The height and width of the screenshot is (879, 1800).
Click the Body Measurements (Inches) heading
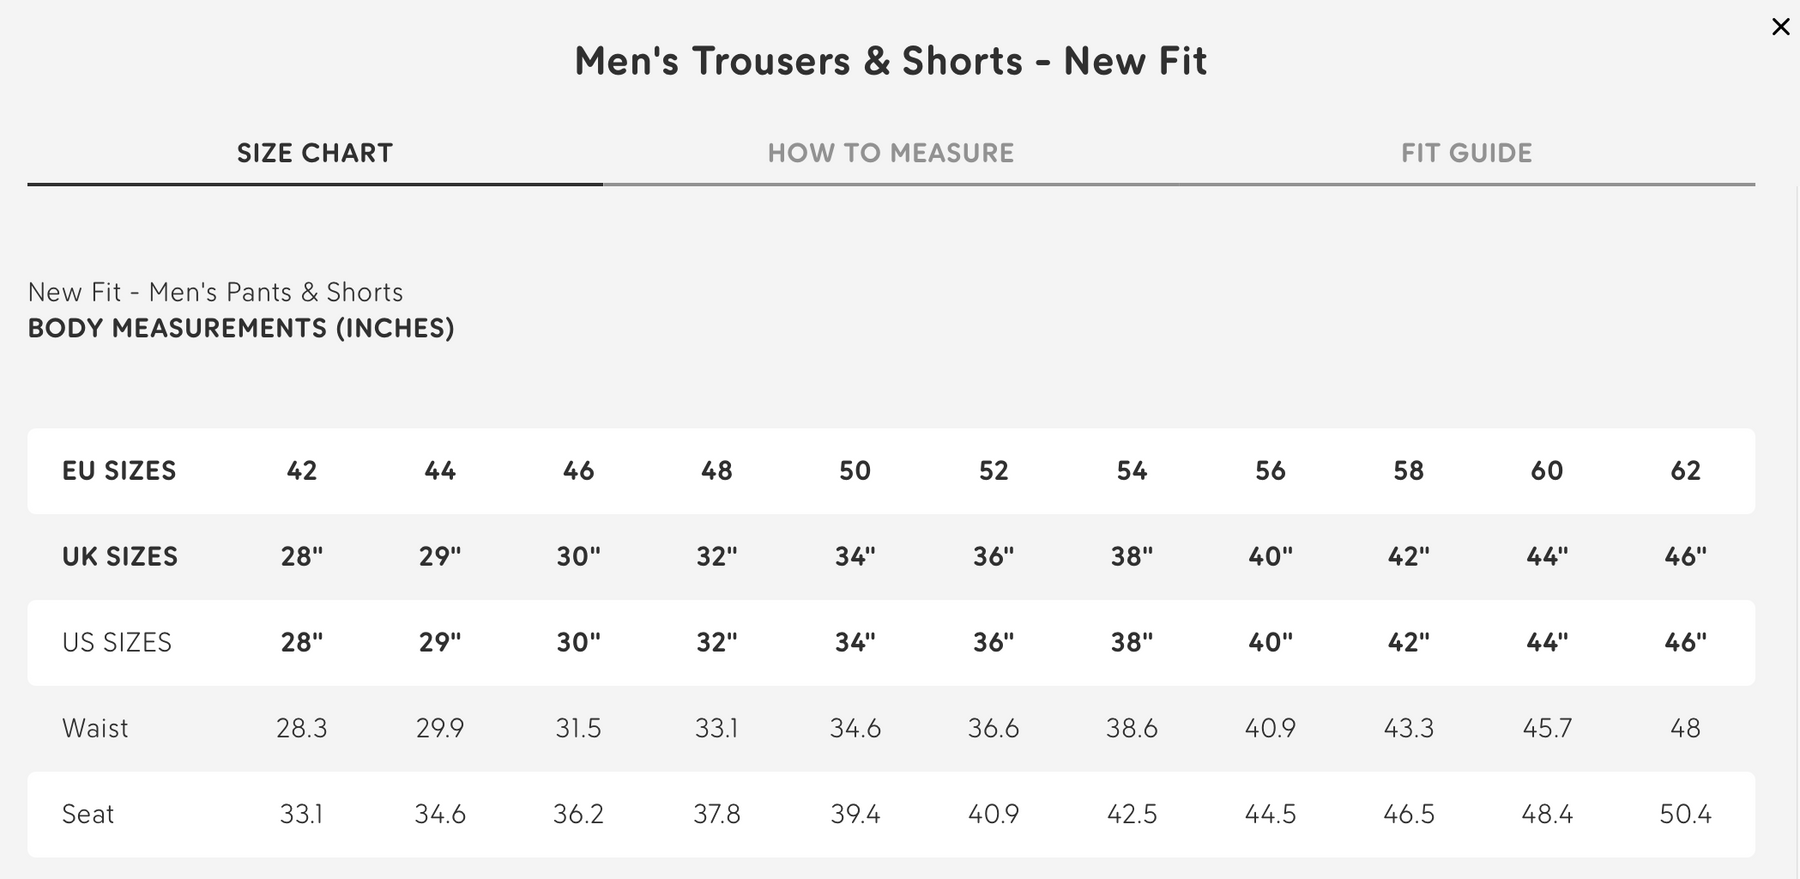[241, 328]
